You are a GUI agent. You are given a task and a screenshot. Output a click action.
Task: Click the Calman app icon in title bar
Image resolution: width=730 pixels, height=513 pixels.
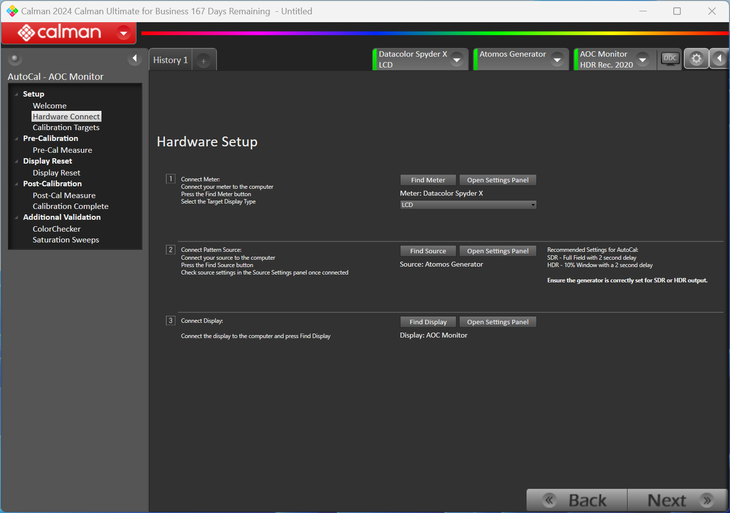coord(12,11)
